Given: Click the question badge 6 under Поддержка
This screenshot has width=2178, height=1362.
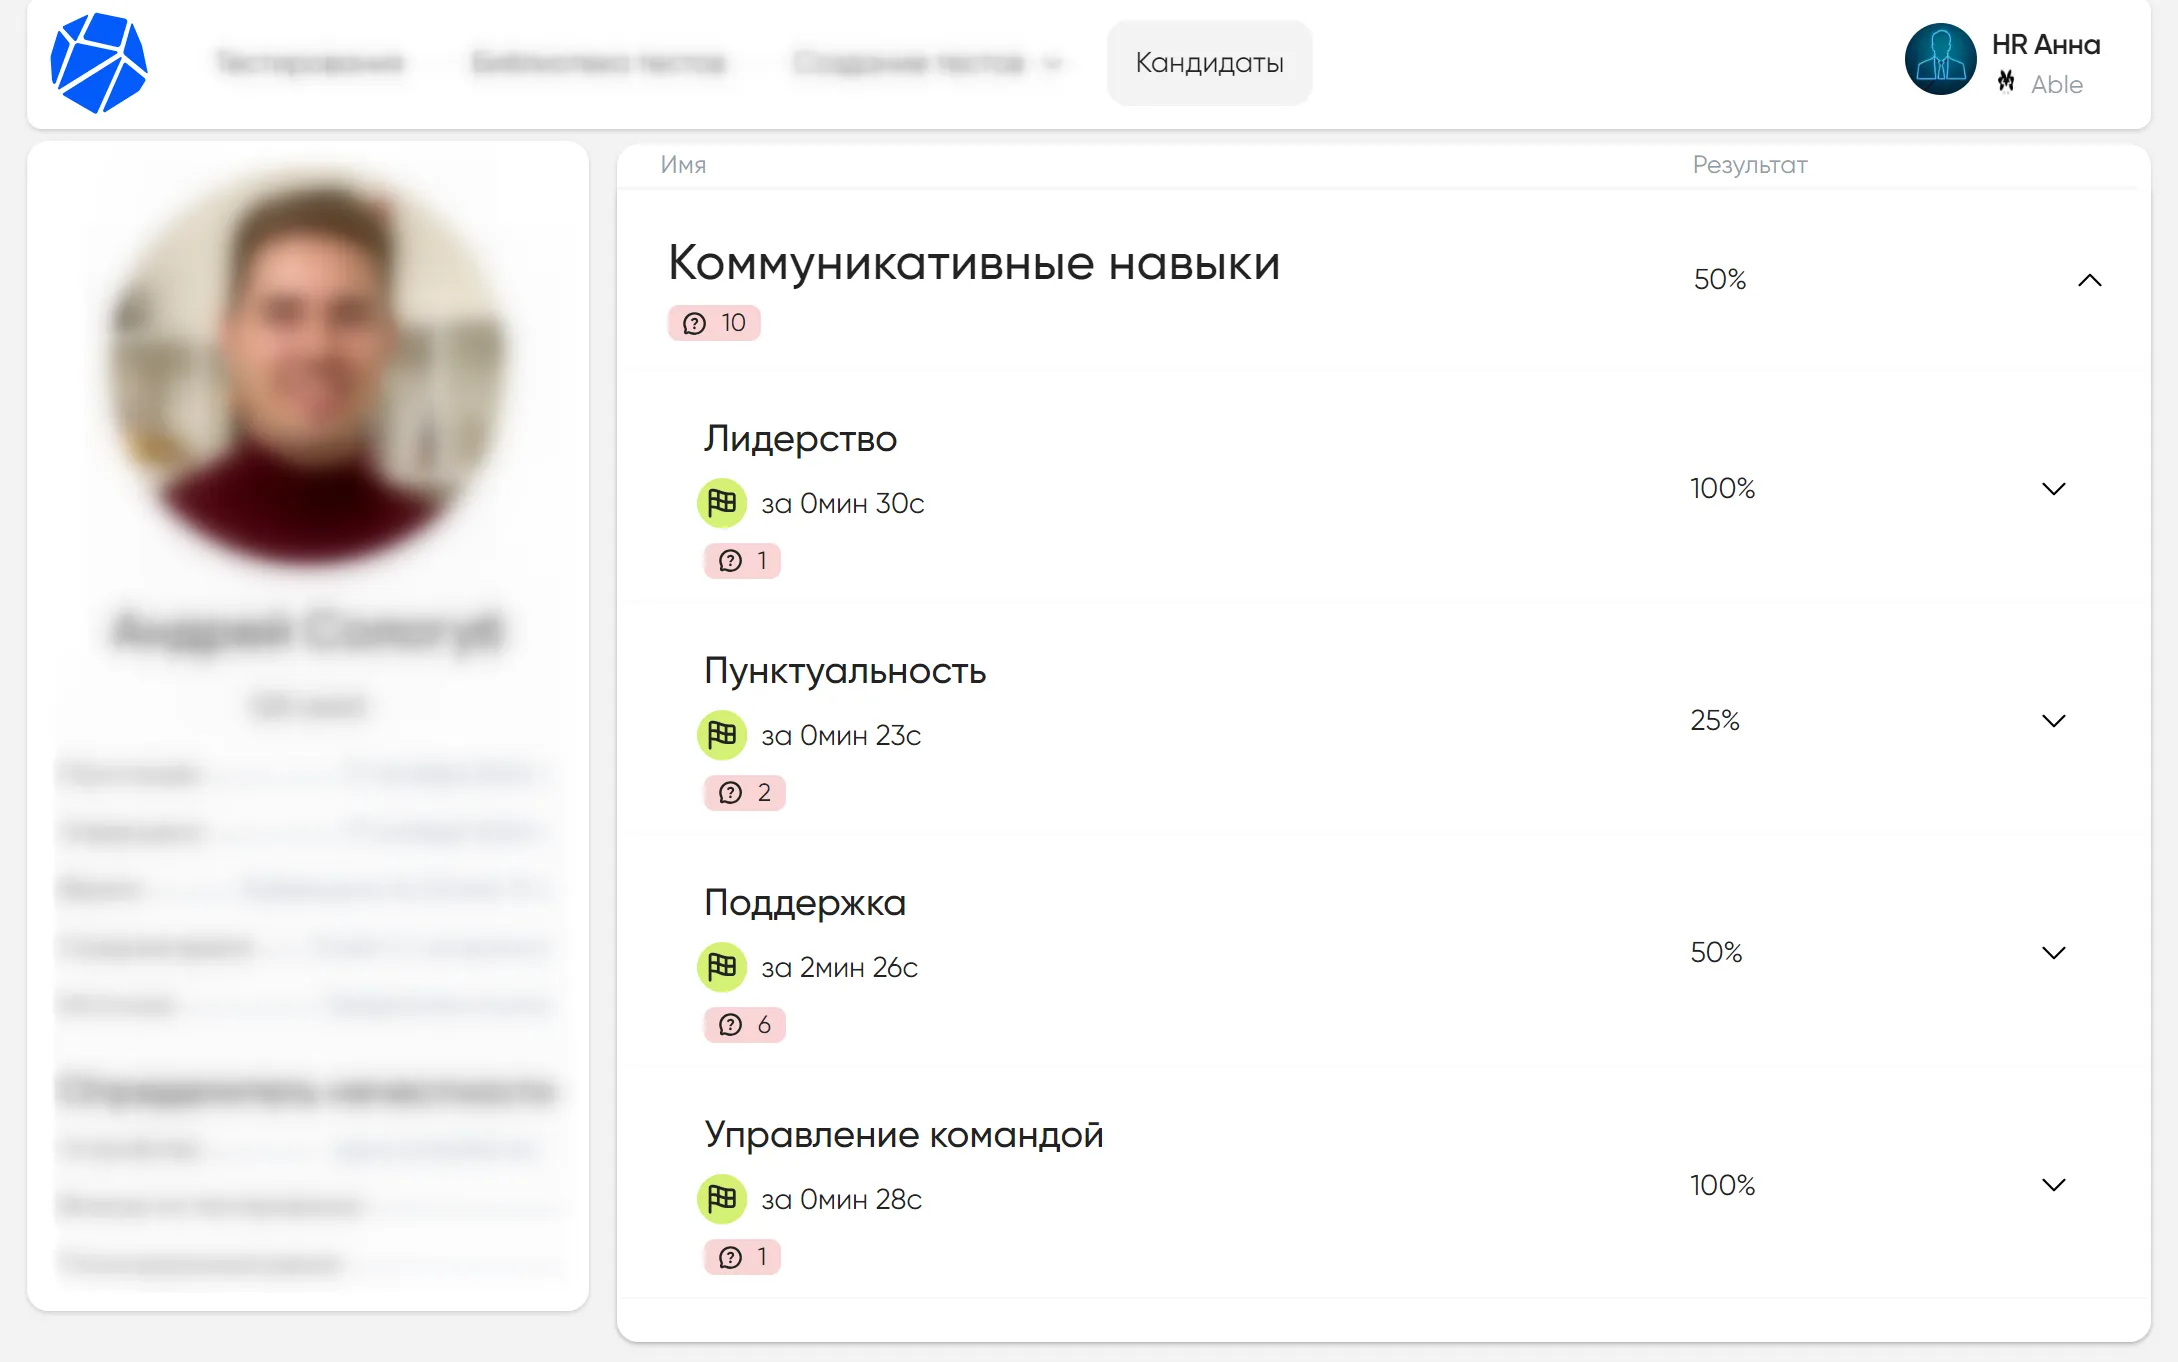Looking at the screenshot, I should click(744, 1024).
